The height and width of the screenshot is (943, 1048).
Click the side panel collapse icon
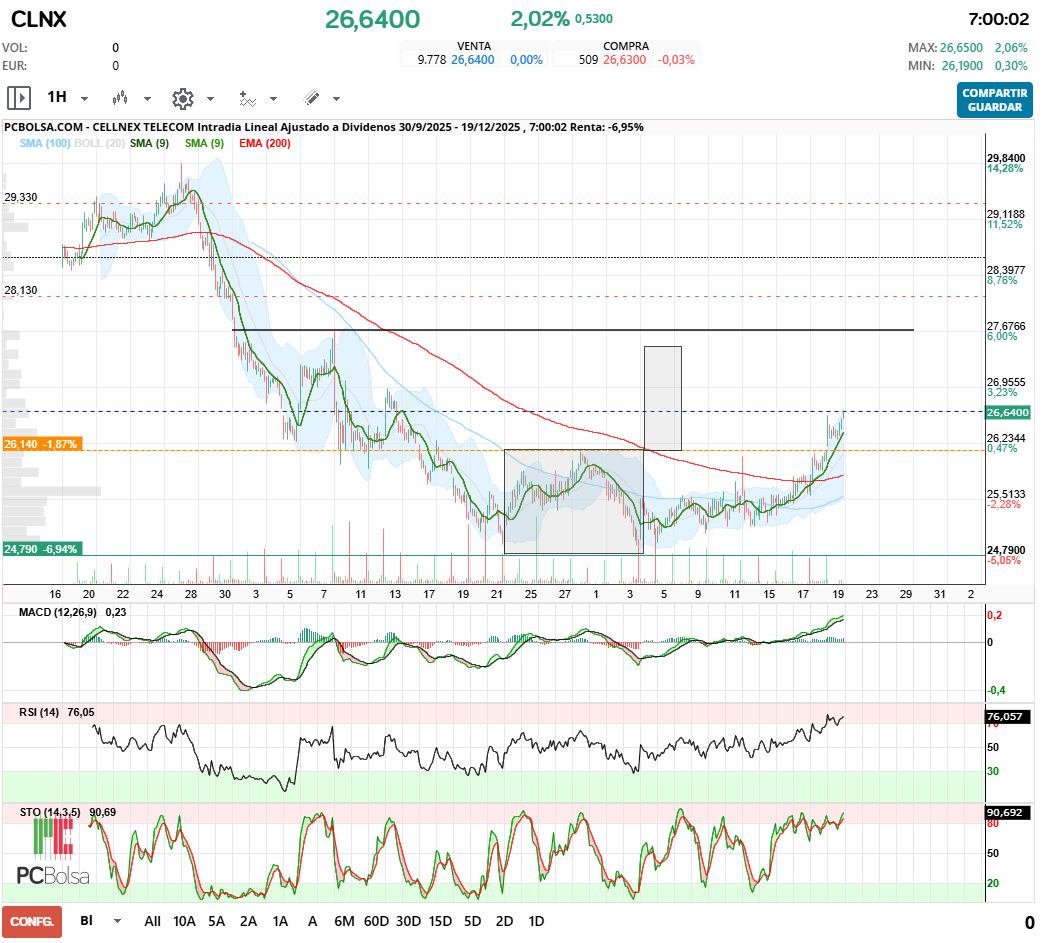click(x=19, y=98)
